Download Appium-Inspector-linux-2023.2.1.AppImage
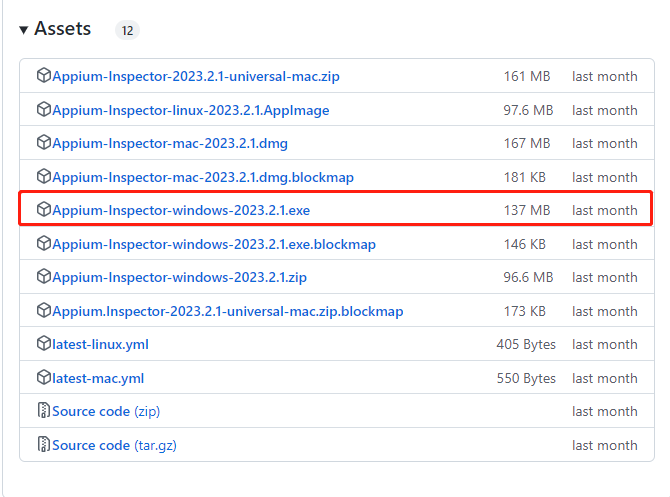 click(x=191, y=110)
